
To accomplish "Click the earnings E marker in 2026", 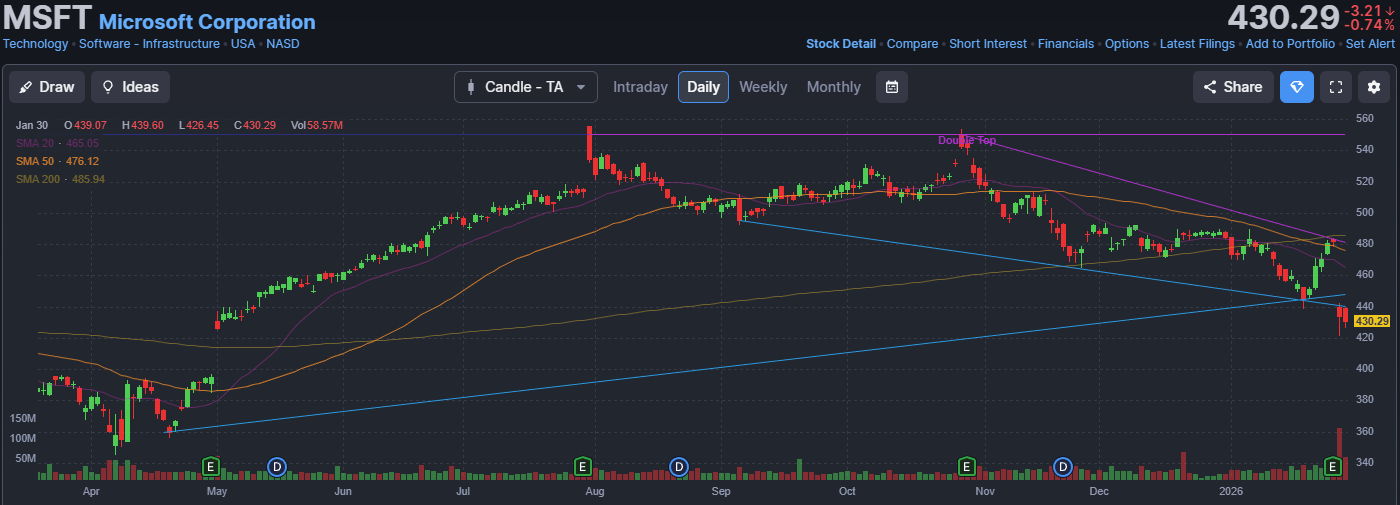I will (x=1332, y=466).
